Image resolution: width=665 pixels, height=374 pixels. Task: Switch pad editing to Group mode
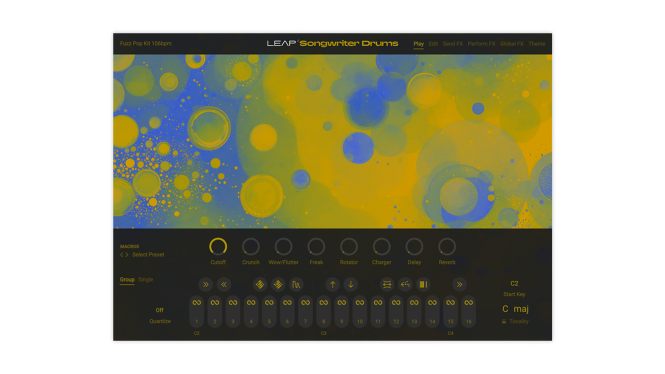click(x=127, y=280)
